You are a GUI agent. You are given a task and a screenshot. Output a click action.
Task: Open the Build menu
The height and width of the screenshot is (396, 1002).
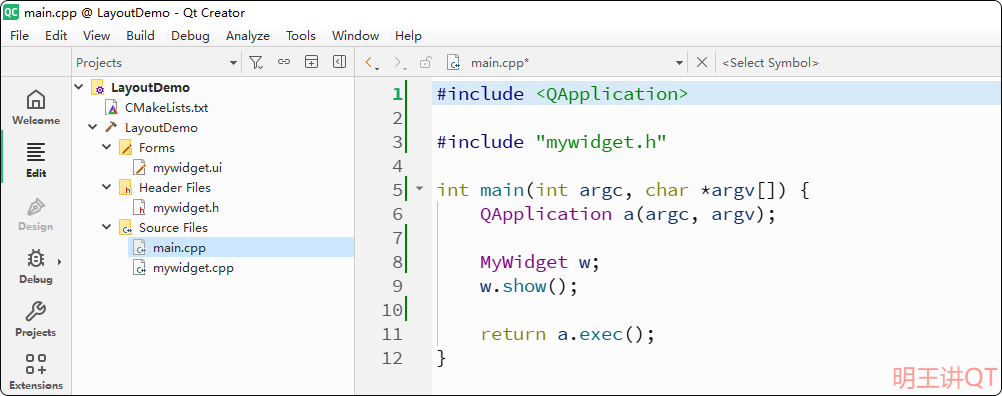pos(141,36)
